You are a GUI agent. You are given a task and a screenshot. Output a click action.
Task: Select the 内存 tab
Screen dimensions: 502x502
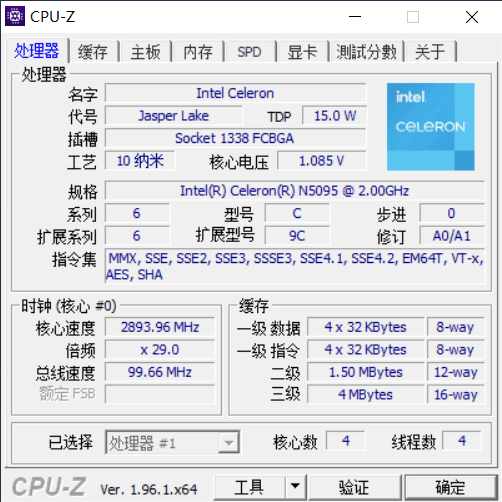pos(198,52)
